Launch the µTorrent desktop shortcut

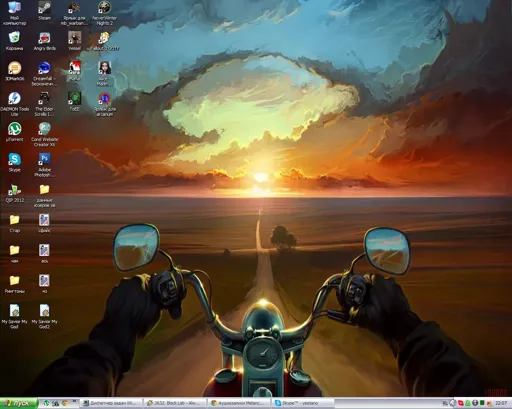[14, 132]
